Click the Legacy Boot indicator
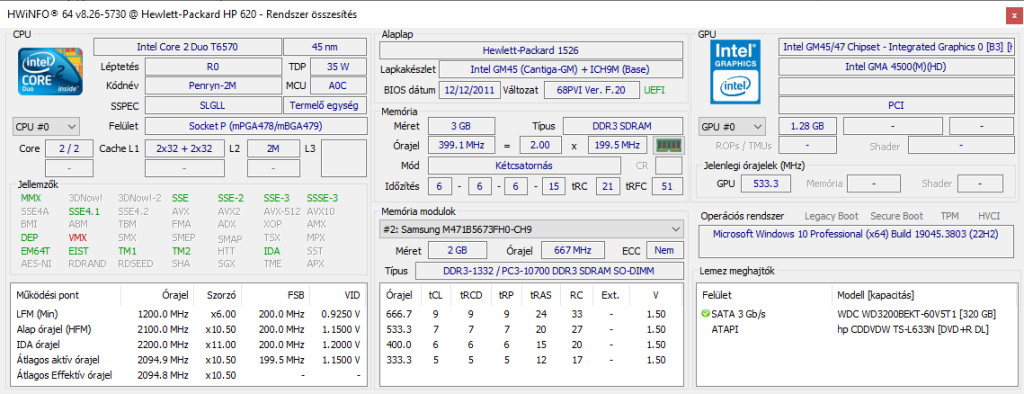The image size is (1024, 394). tap(831, 216)
